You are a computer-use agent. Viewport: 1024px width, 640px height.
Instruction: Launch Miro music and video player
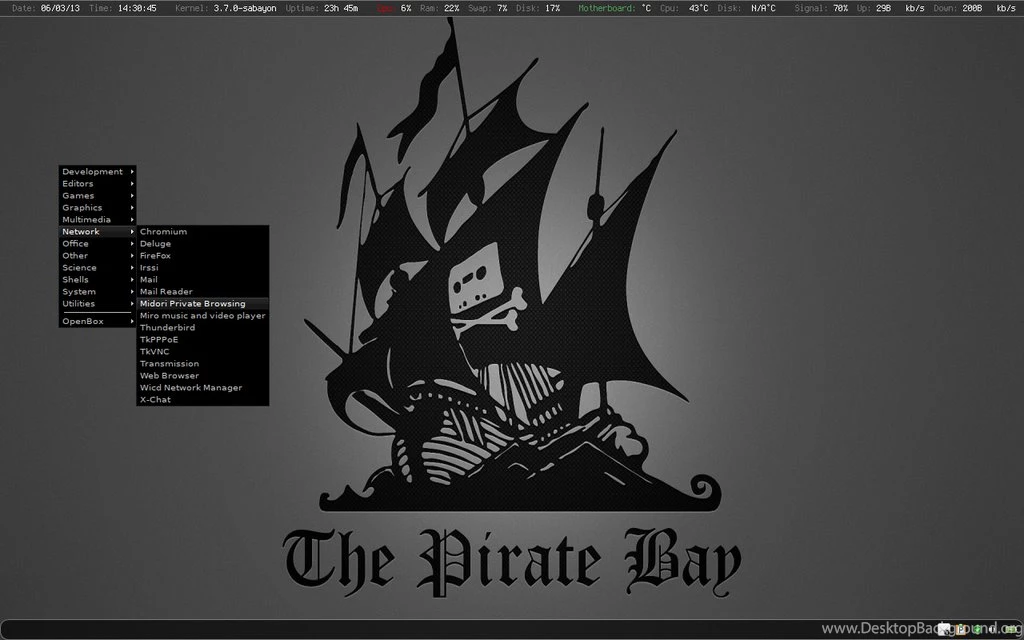click(202, 315)
